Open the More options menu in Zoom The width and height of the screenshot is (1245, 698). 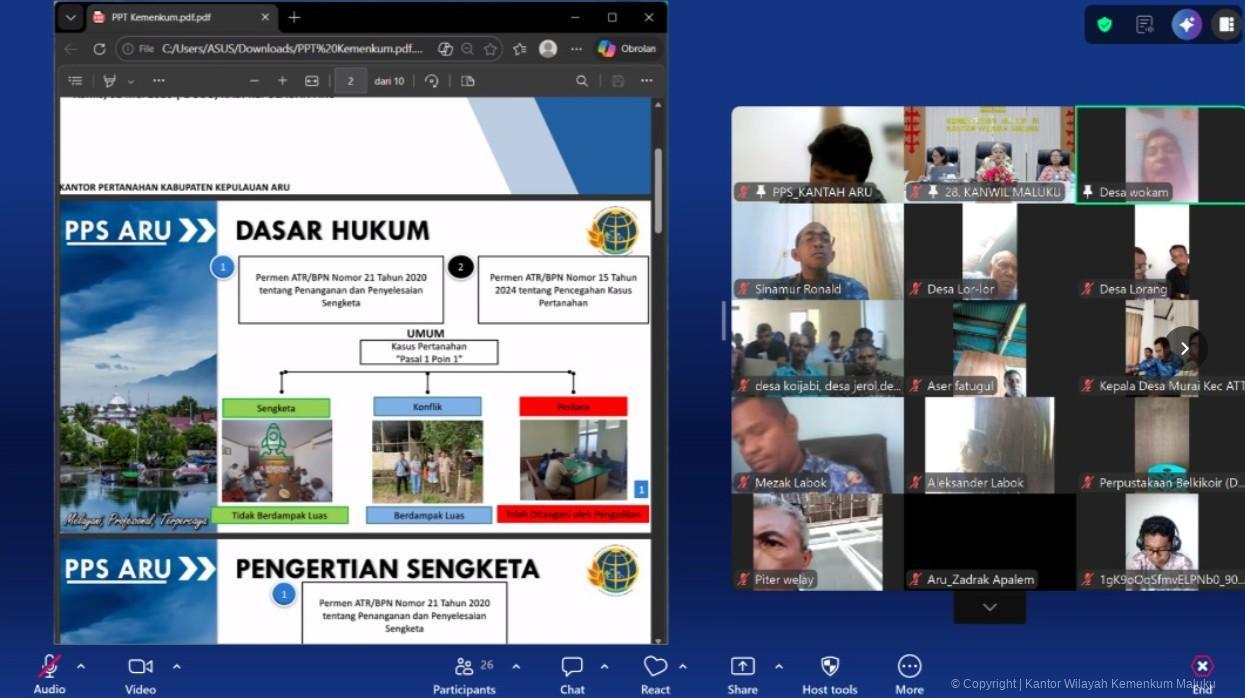pyautogui.click(x=909, y=667)
